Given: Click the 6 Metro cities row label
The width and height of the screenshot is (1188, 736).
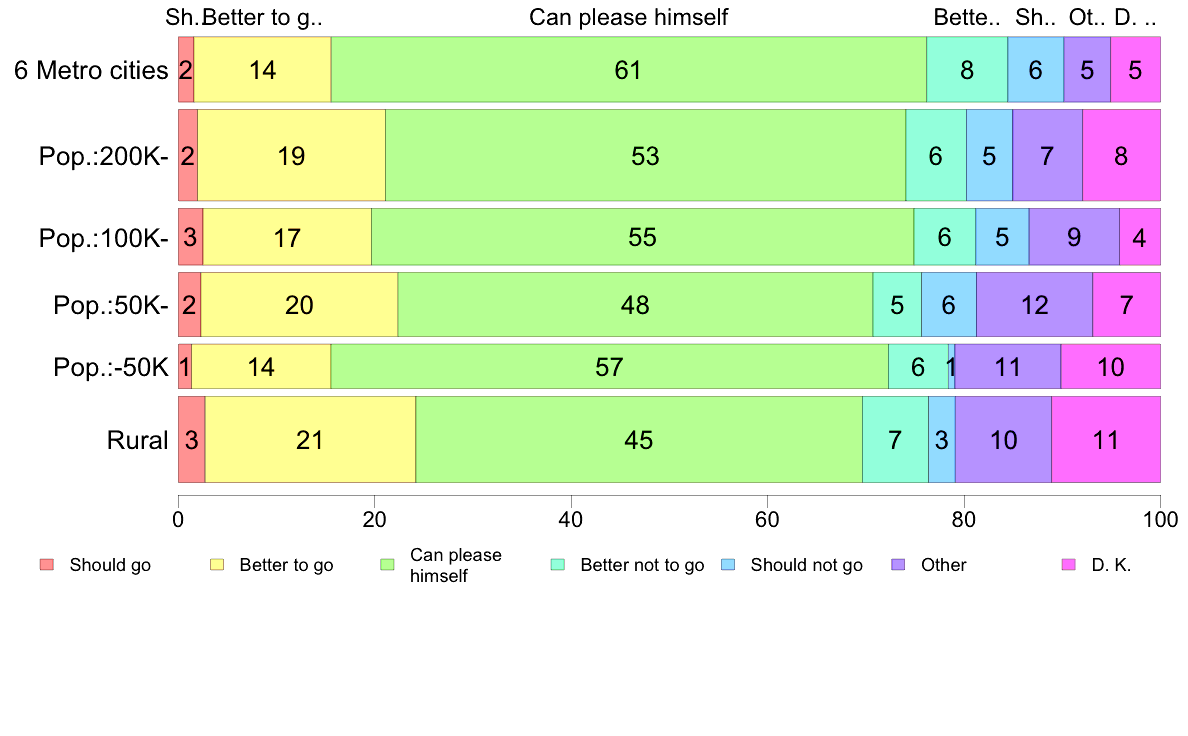Looking at the screenshot, I should (91, 70).
